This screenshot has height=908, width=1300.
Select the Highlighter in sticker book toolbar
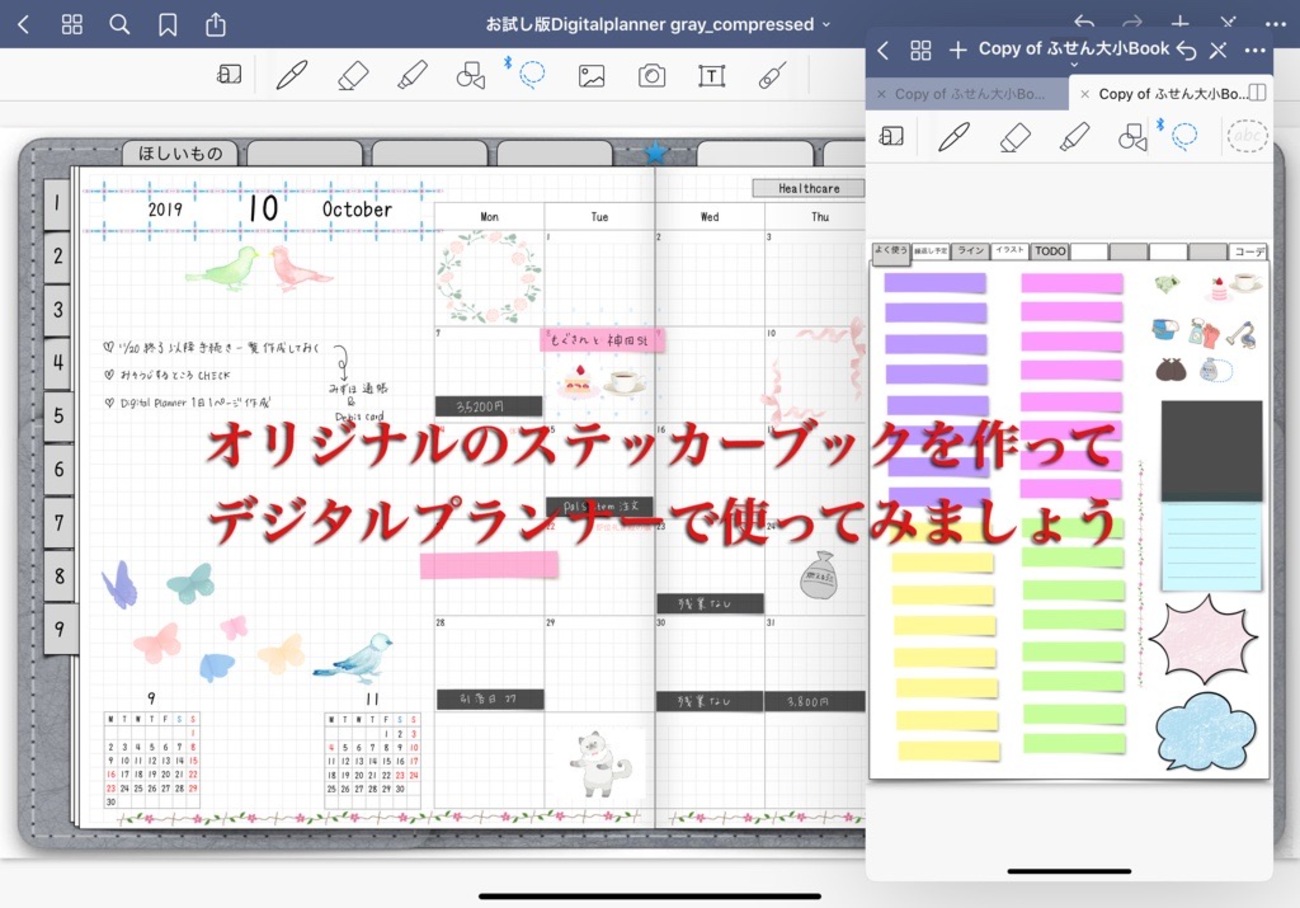[1074, 136]
